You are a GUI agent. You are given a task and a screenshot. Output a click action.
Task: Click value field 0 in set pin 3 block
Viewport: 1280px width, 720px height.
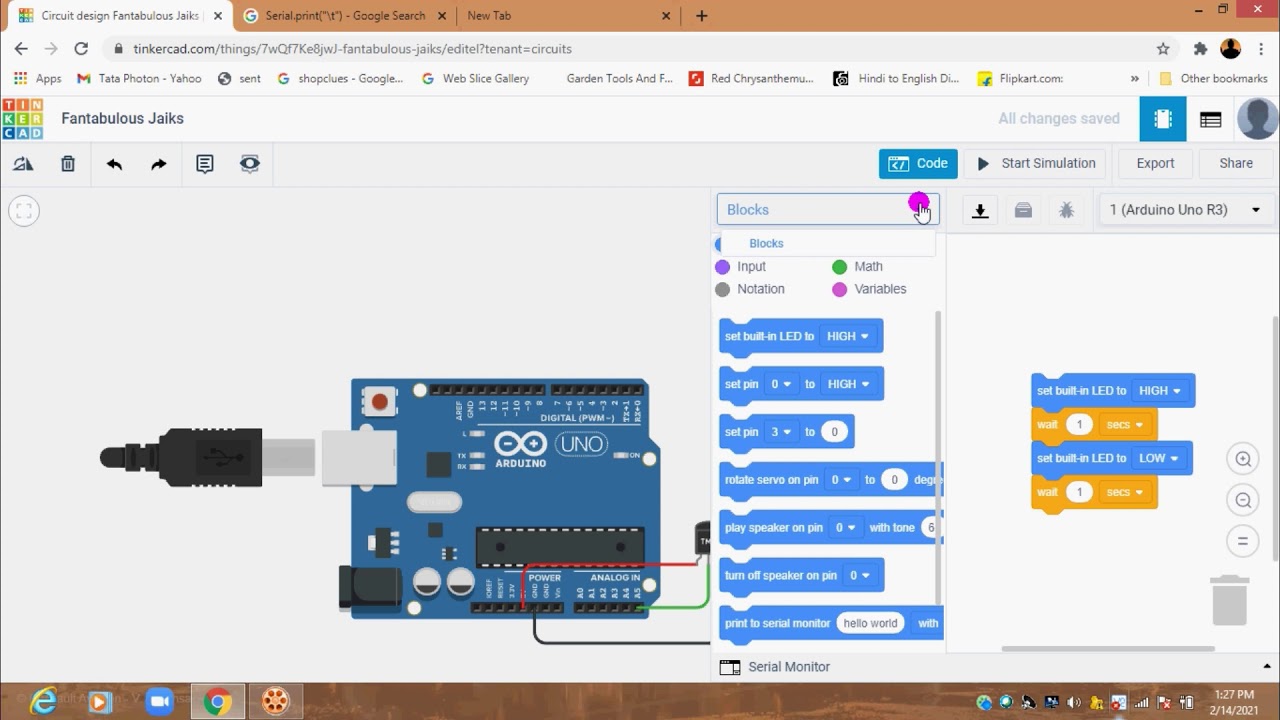pyautogui.click(x=834, y=432)
